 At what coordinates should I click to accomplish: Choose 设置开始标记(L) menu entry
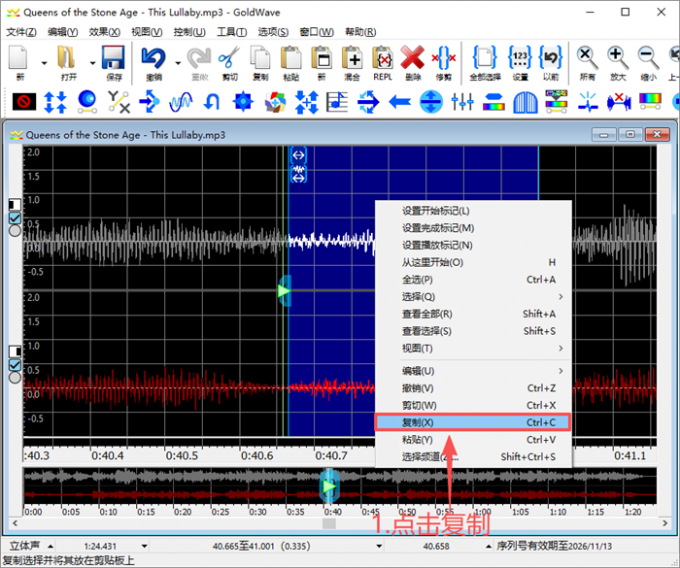click(x=473, y=211)
